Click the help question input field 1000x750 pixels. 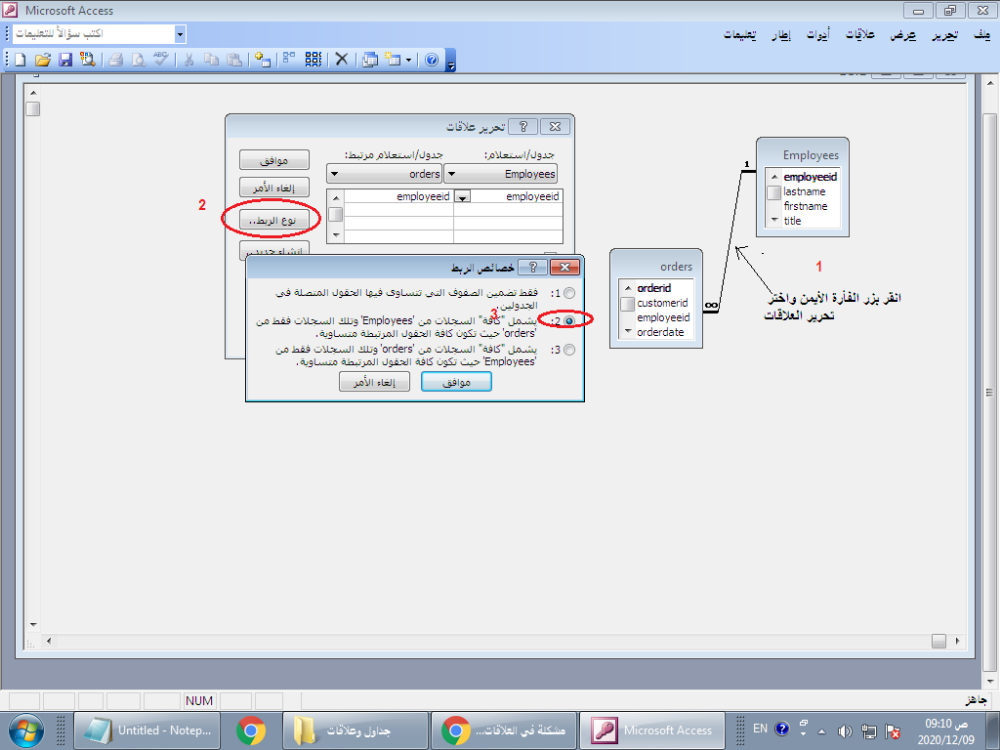point(94,34)
